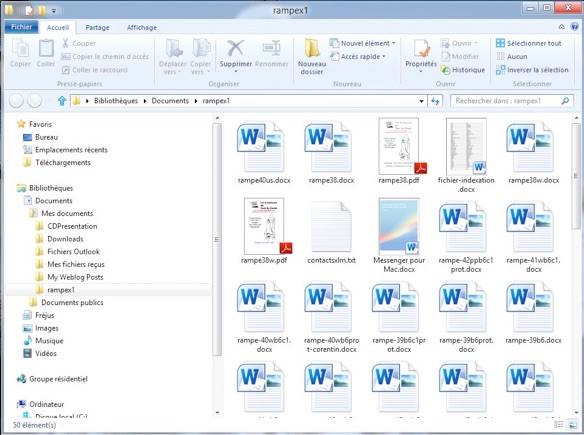
Task: Refresh the address bar location
Action: [435, 101]
